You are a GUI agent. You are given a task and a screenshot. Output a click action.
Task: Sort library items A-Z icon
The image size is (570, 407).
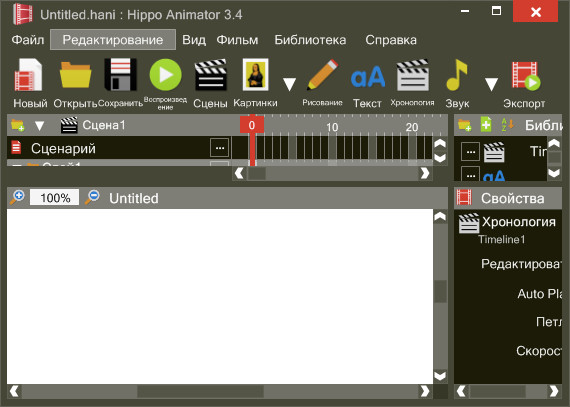point(507,125)
